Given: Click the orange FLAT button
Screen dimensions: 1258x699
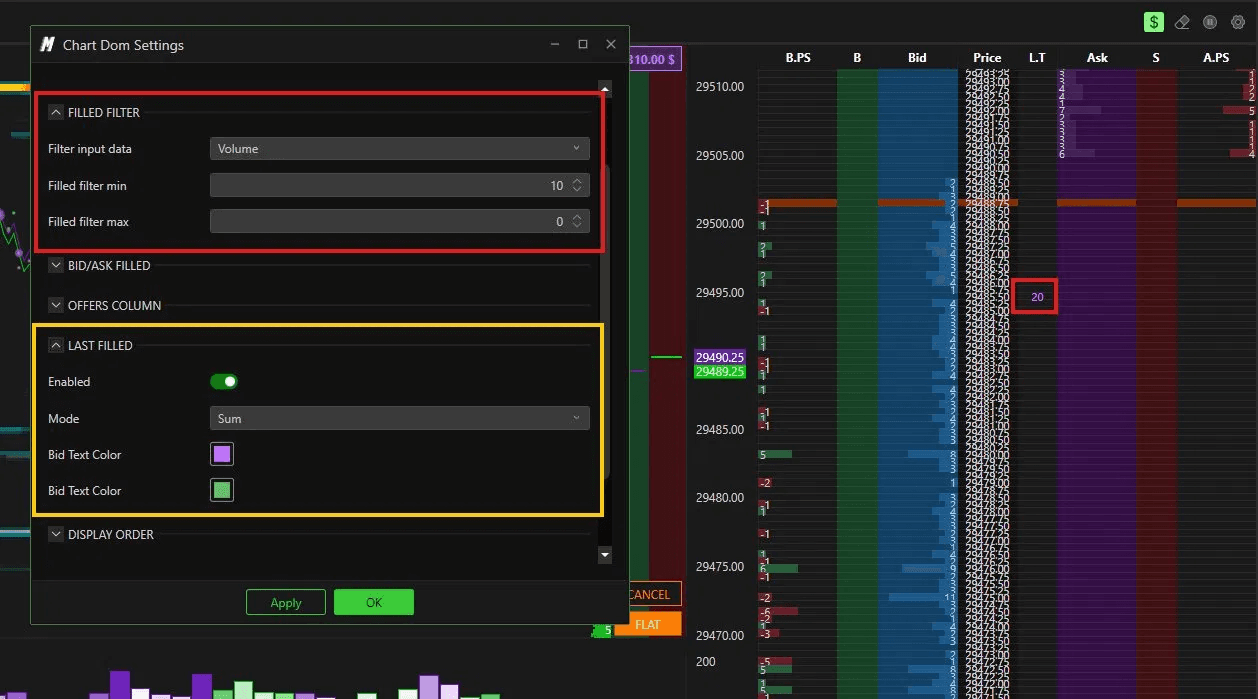Looking at the screenshot, I should click(647, 624).
